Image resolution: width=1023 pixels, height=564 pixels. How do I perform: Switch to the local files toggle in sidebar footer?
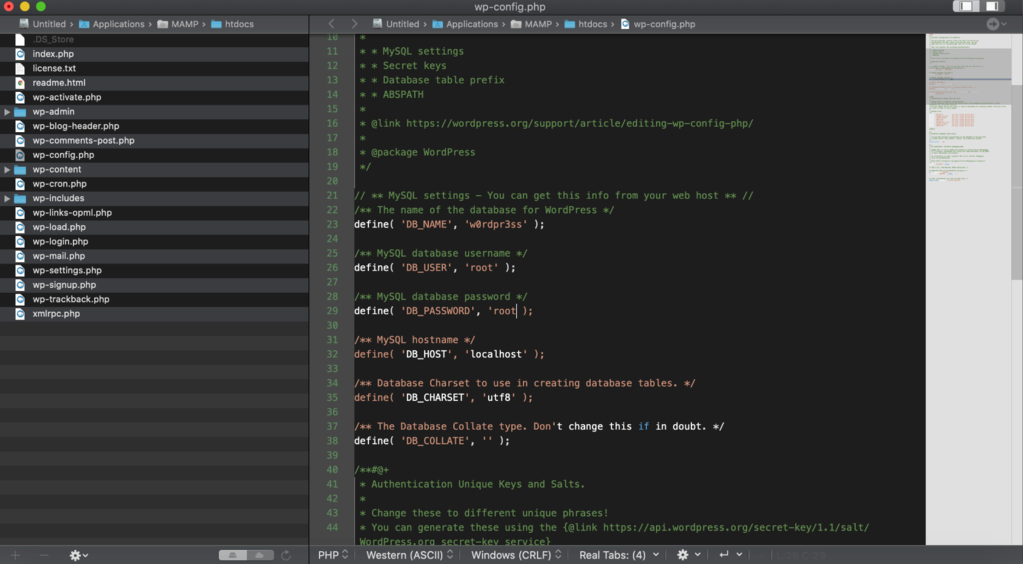pyautogui.click(x=233, y=555)
